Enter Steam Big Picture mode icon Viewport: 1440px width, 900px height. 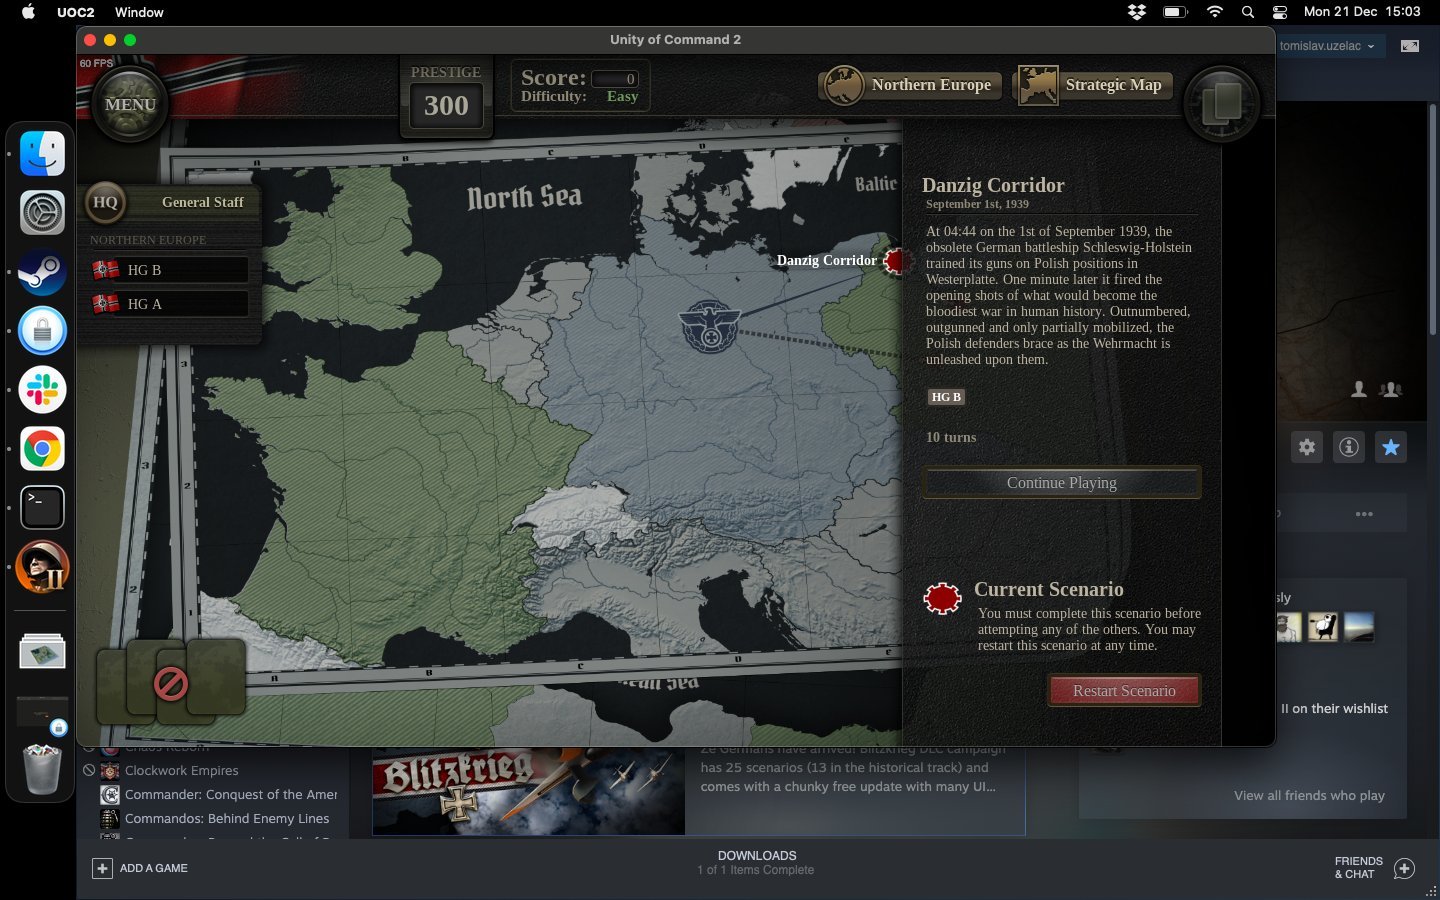(1410, 46)
